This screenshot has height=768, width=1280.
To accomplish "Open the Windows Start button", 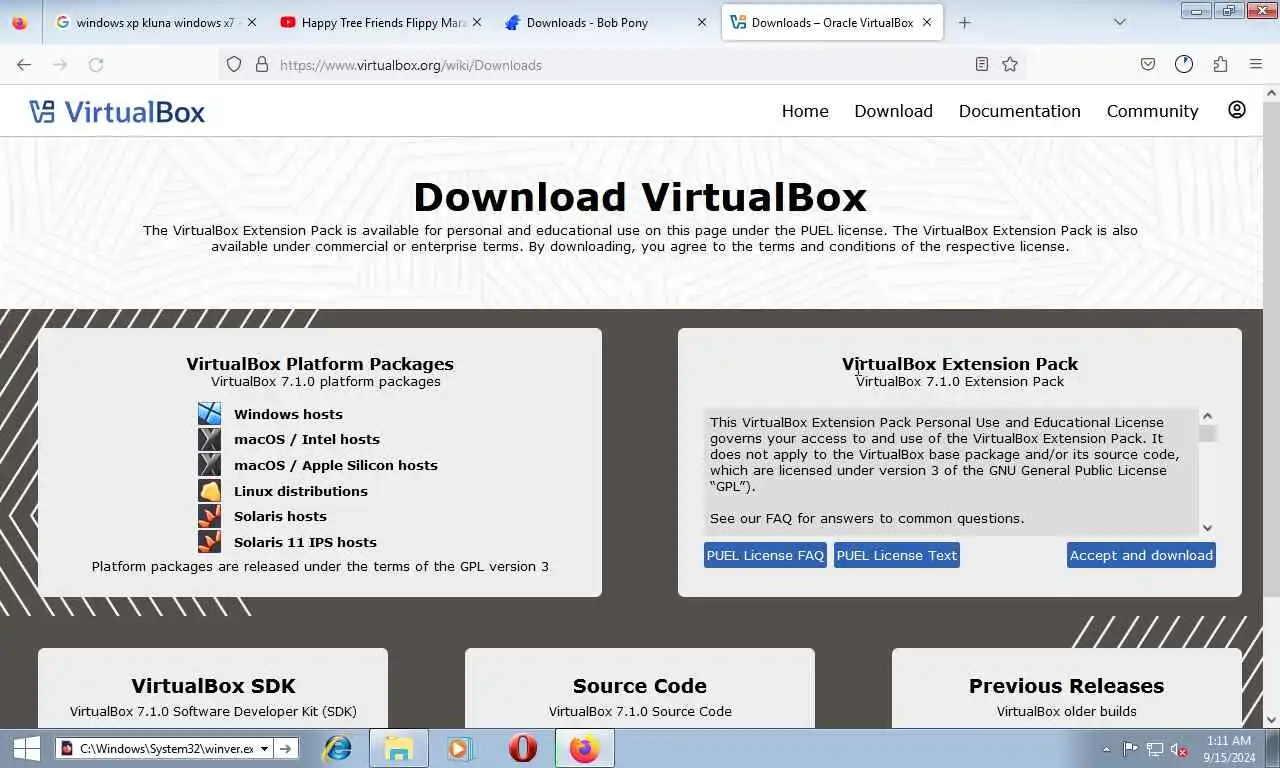I will click(26, 748).
